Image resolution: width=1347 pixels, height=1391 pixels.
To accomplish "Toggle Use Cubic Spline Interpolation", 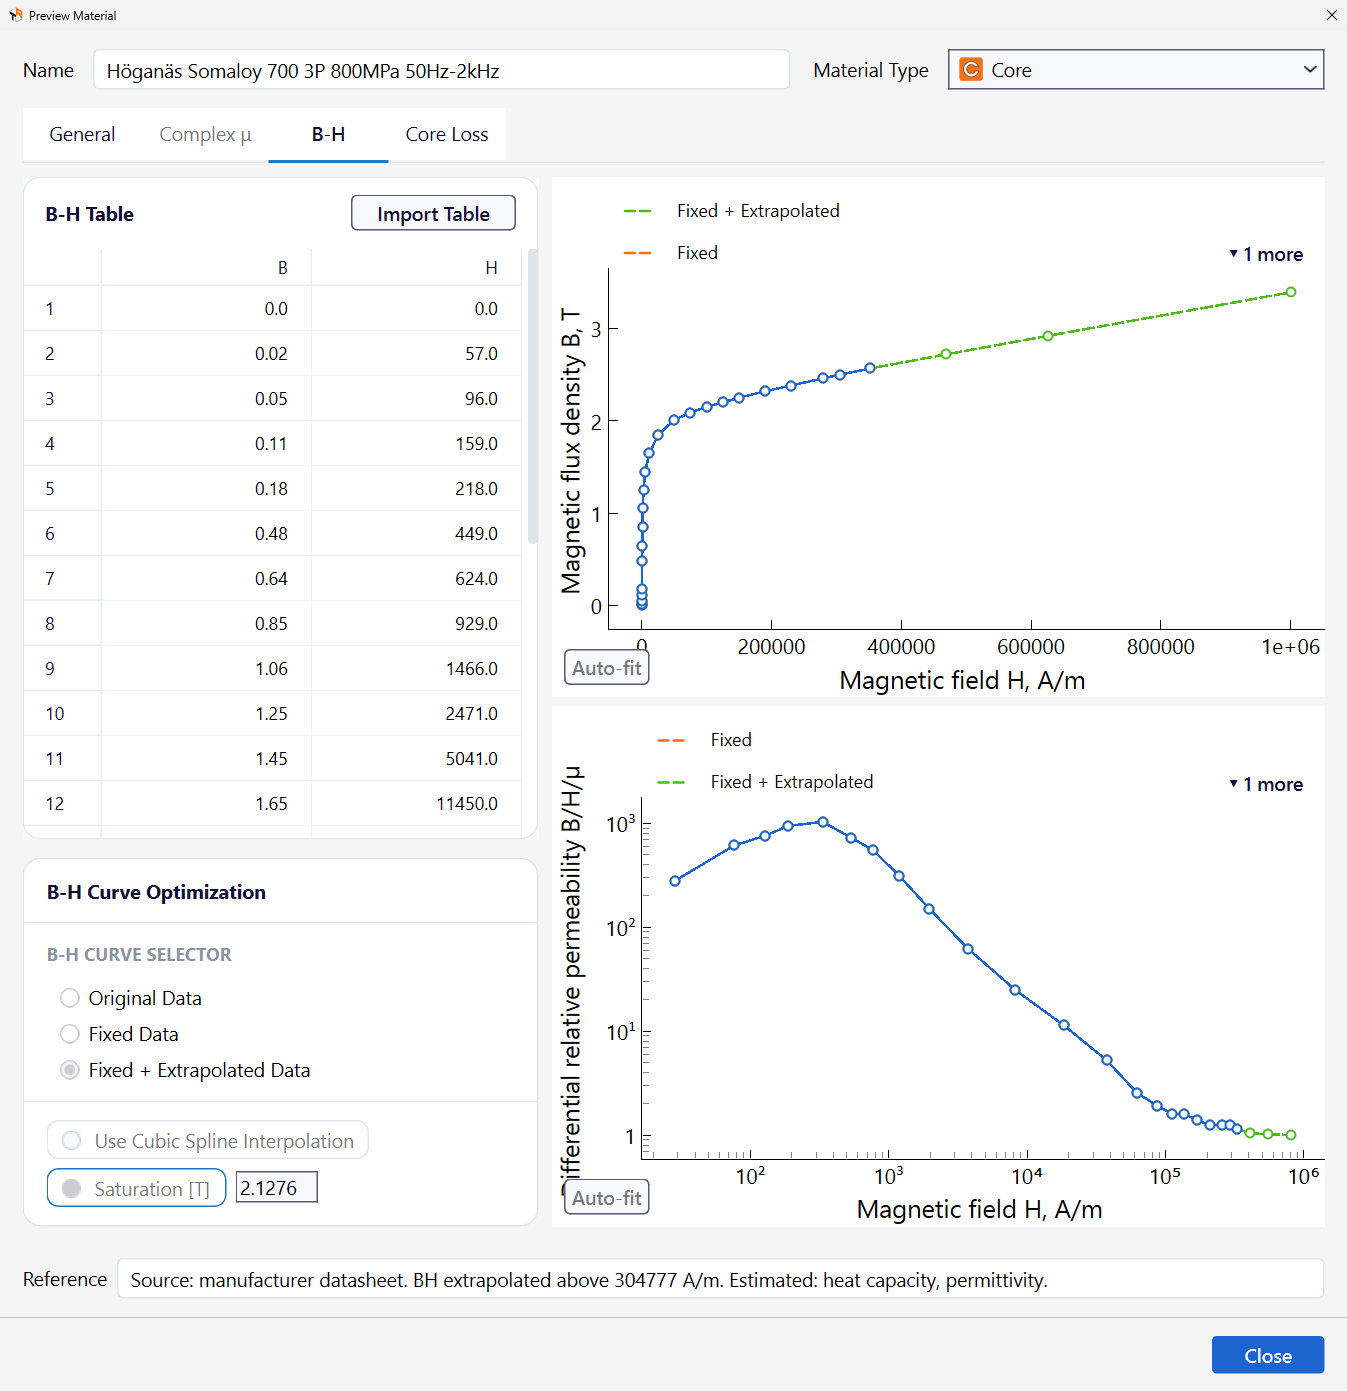I will click(208, 1141).
